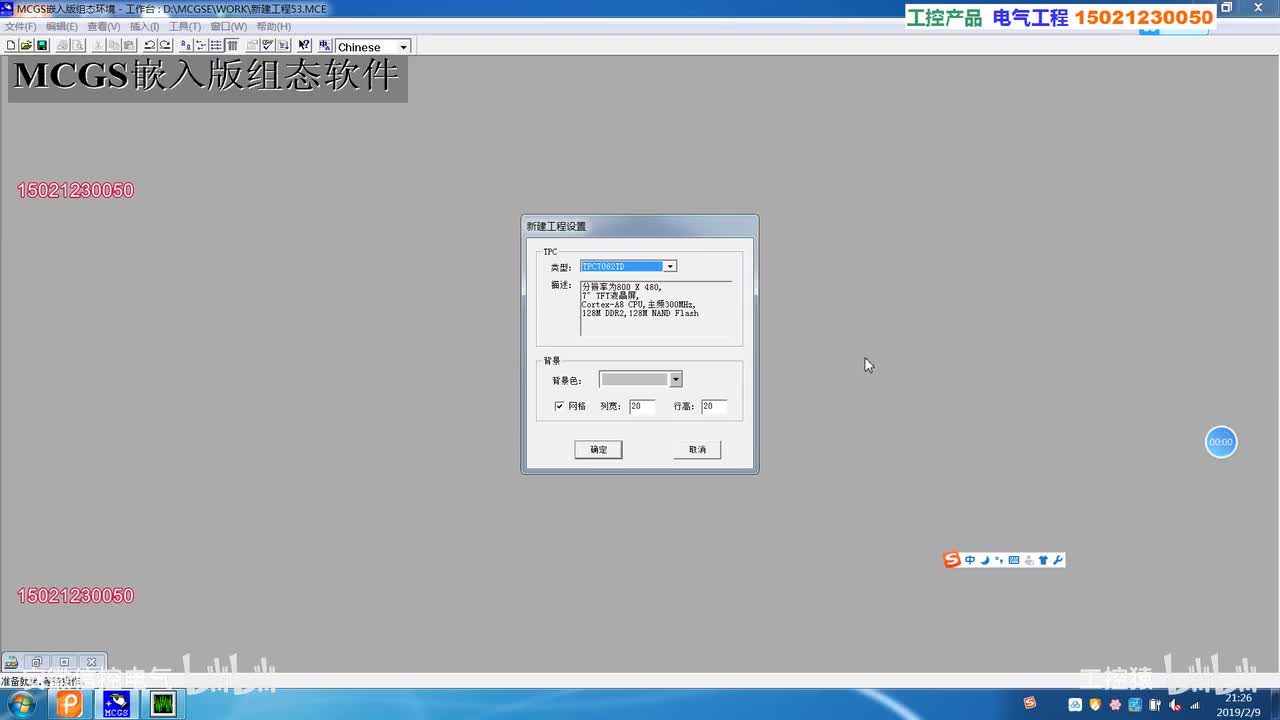Uncheck the 网格 grid checkbox
This screenshot has height=720, width=1280.
(559, 406)
